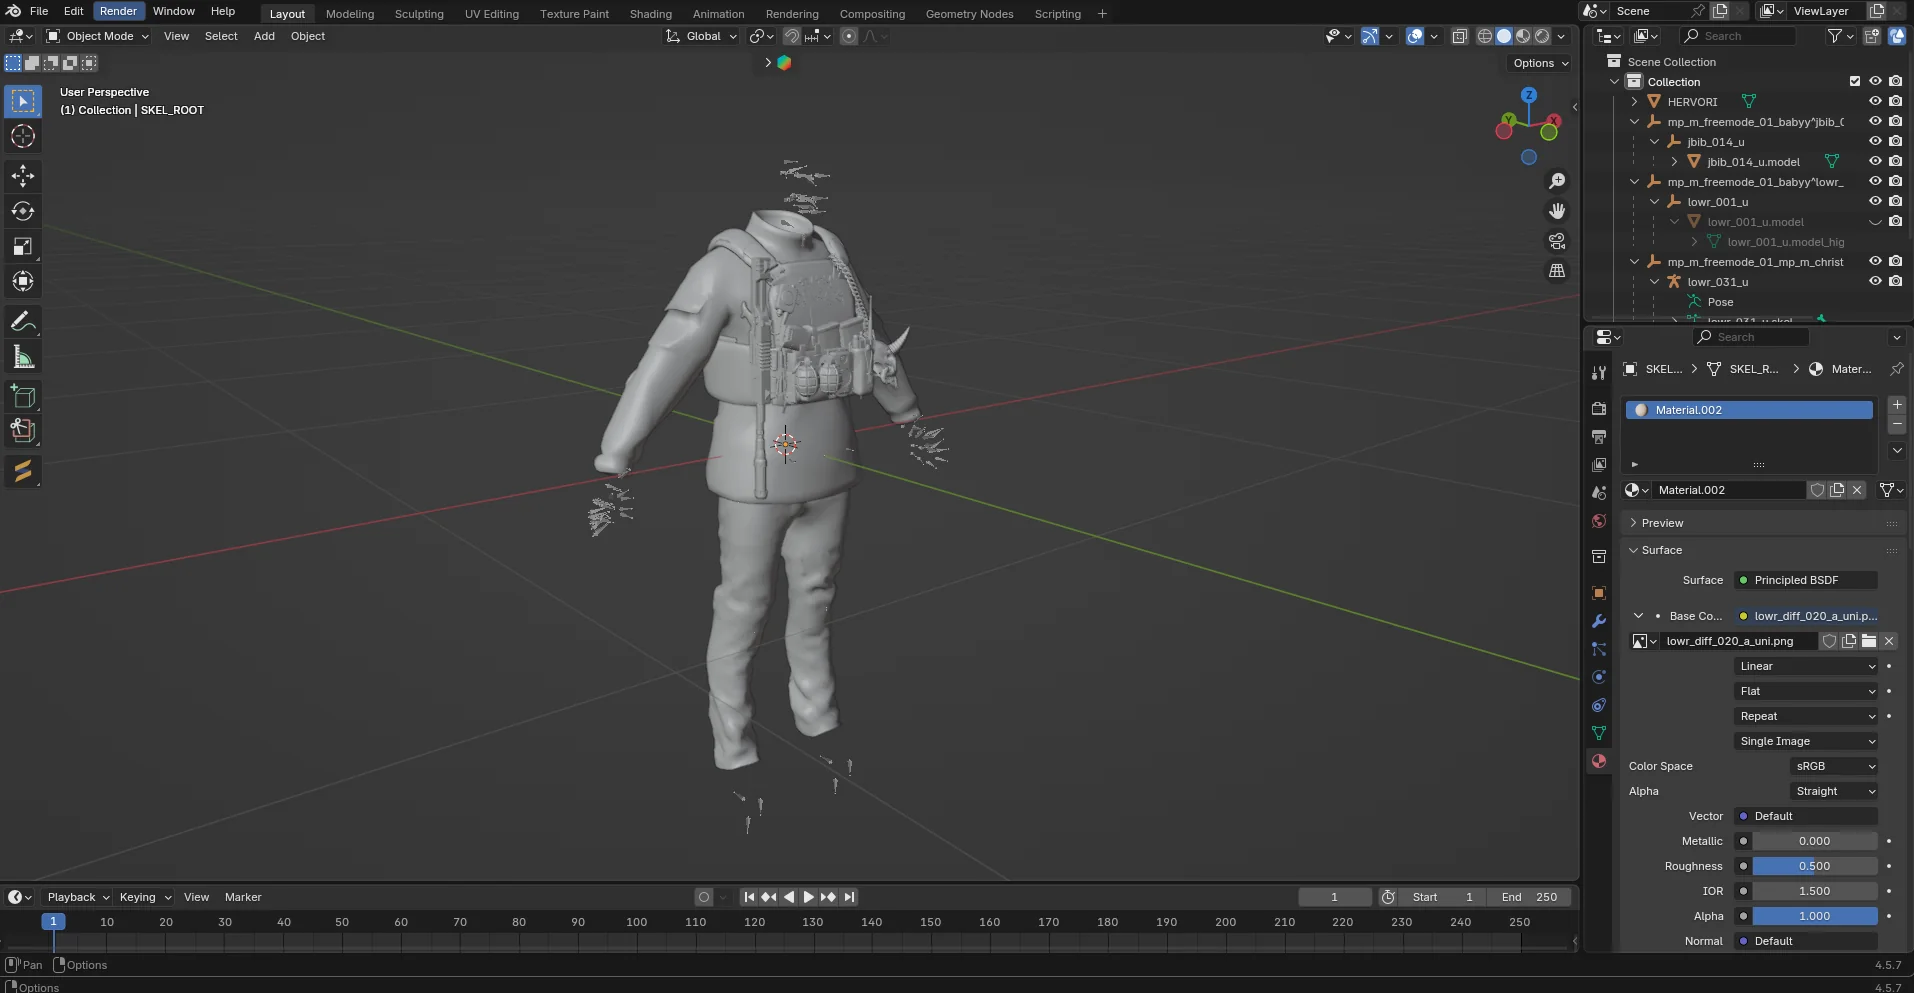Image resolution: width=1914 pixels, height=993 pixels.
Task: Select the Cursor tool in the toolbar
Action: tap(23, 137)
